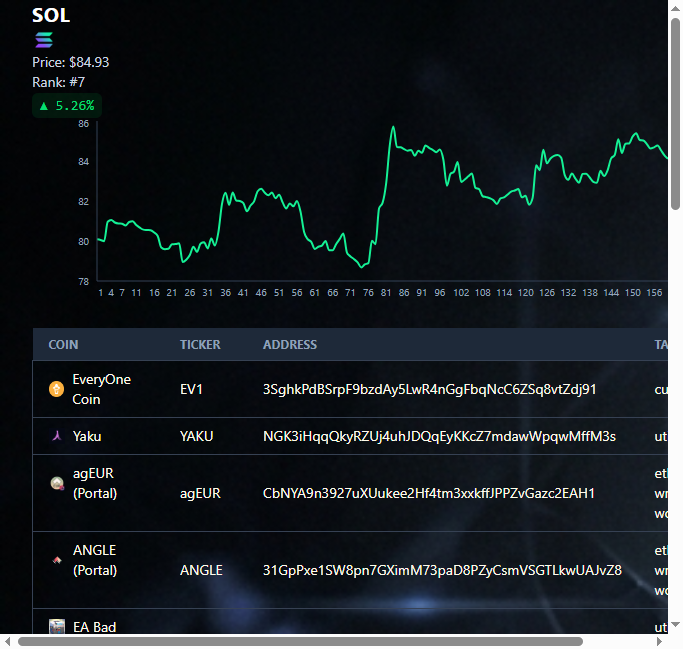Screen dimensions: 683x649
Task: Click the Yaku coin name
Action: (x=87, y=436)
